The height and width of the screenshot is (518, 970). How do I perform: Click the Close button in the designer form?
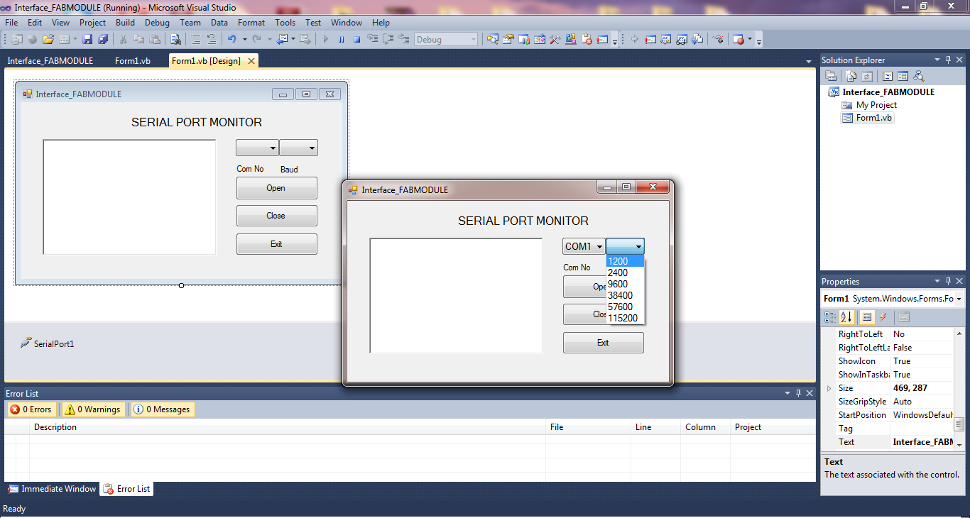277,216
